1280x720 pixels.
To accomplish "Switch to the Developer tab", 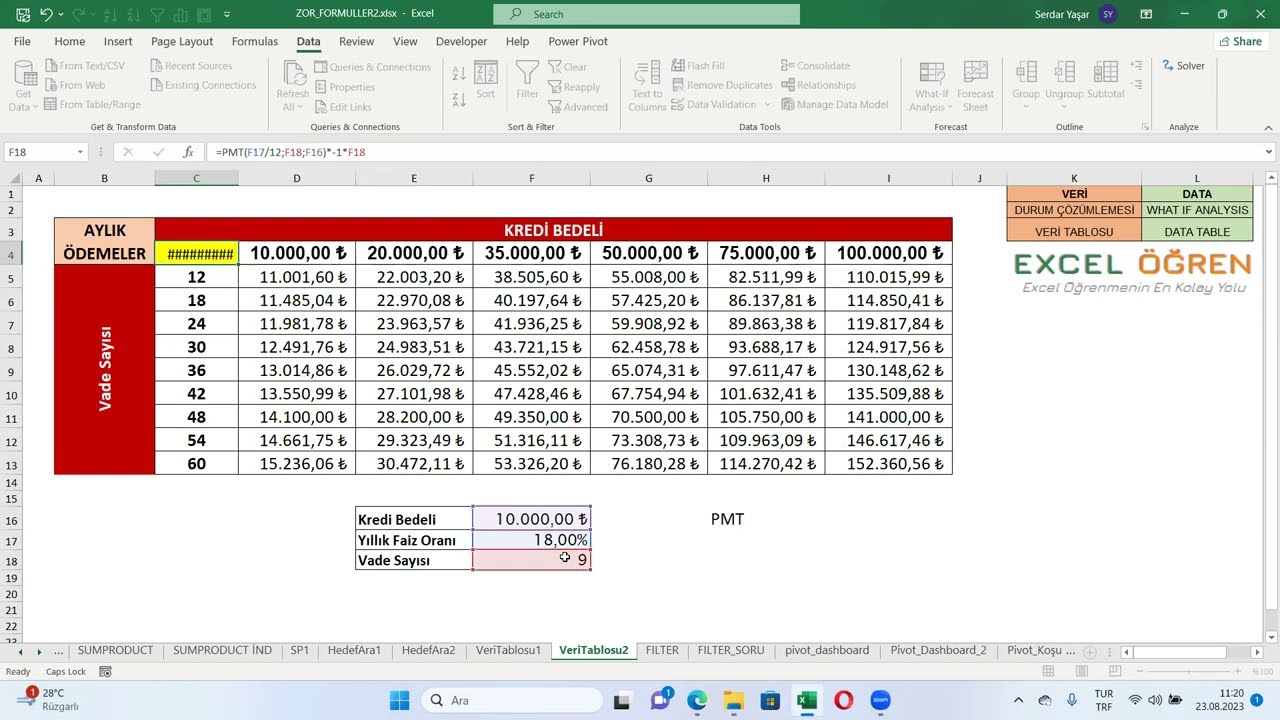I will (x=461, y=41).
